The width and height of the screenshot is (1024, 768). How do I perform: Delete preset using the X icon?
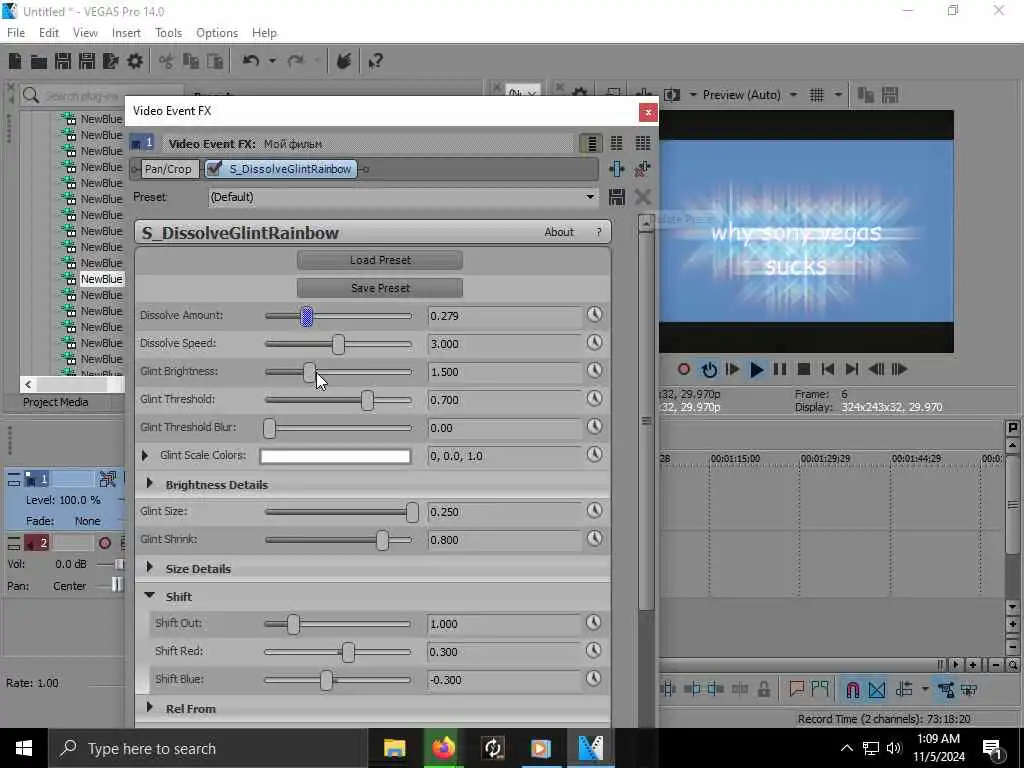pyautogui.click(x=643, y=197)
